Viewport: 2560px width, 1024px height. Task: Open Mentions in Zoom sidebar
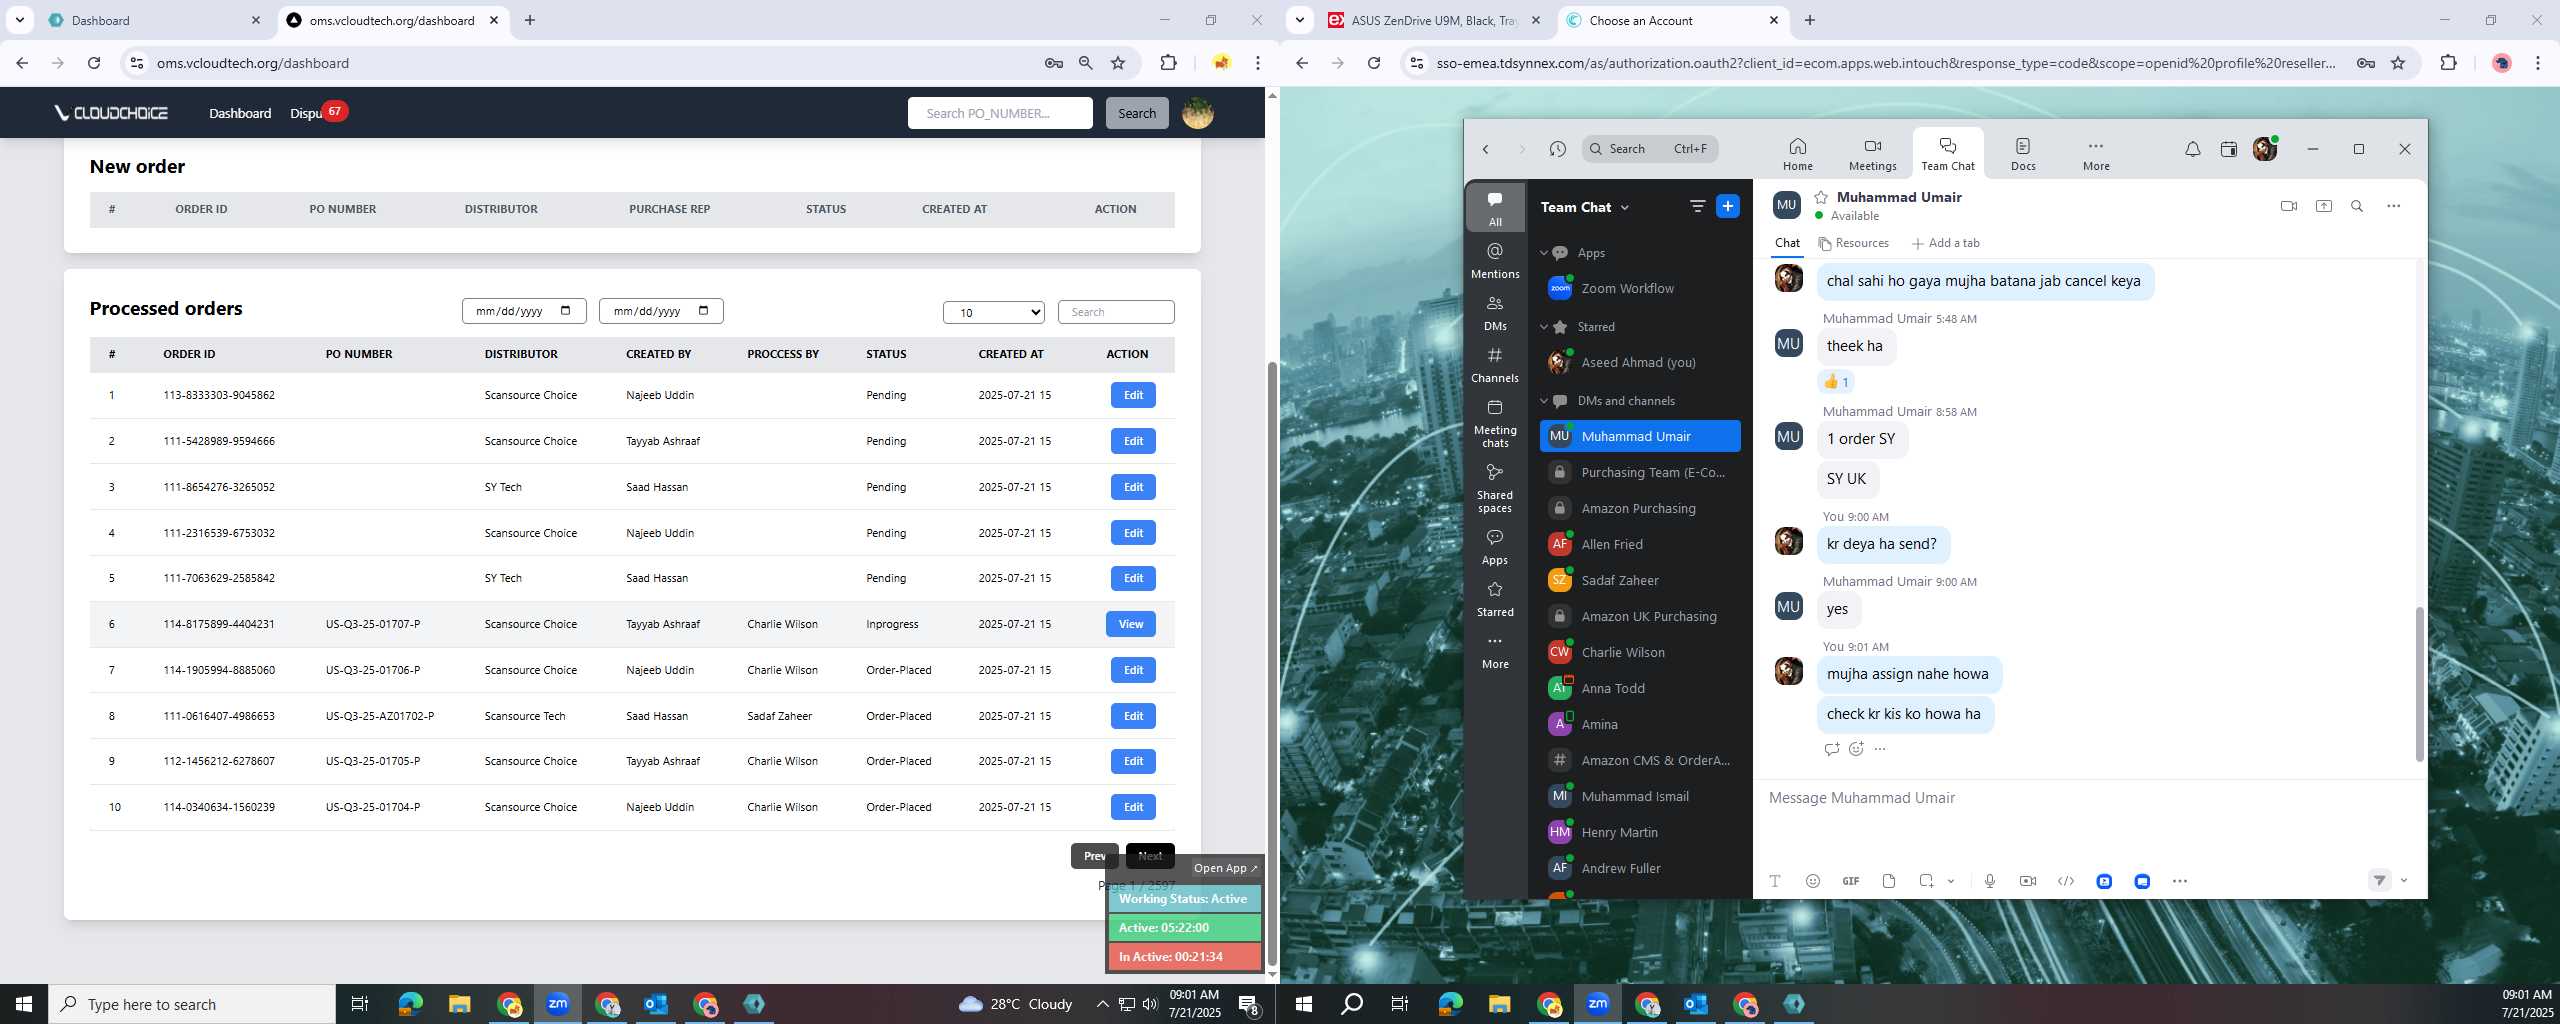pos(1495,260)
